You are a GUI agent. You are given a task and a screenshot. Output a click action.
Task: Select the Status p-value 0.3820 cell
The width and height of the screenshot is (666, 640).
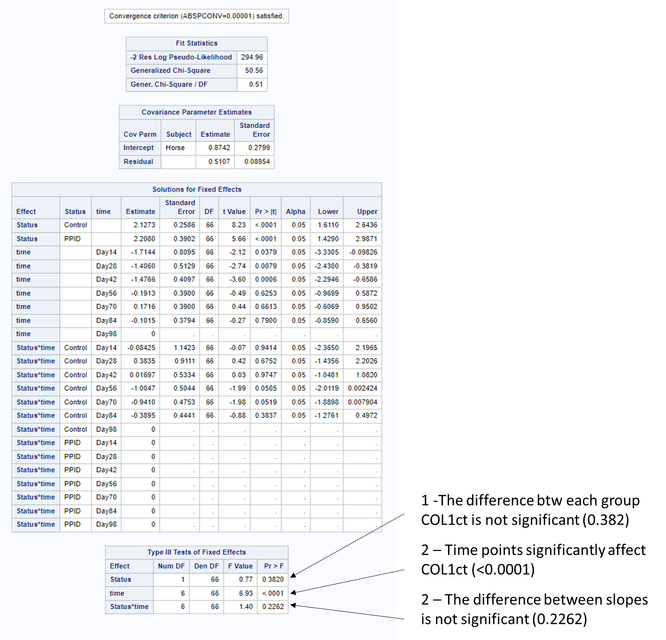(x=273, y=579)
